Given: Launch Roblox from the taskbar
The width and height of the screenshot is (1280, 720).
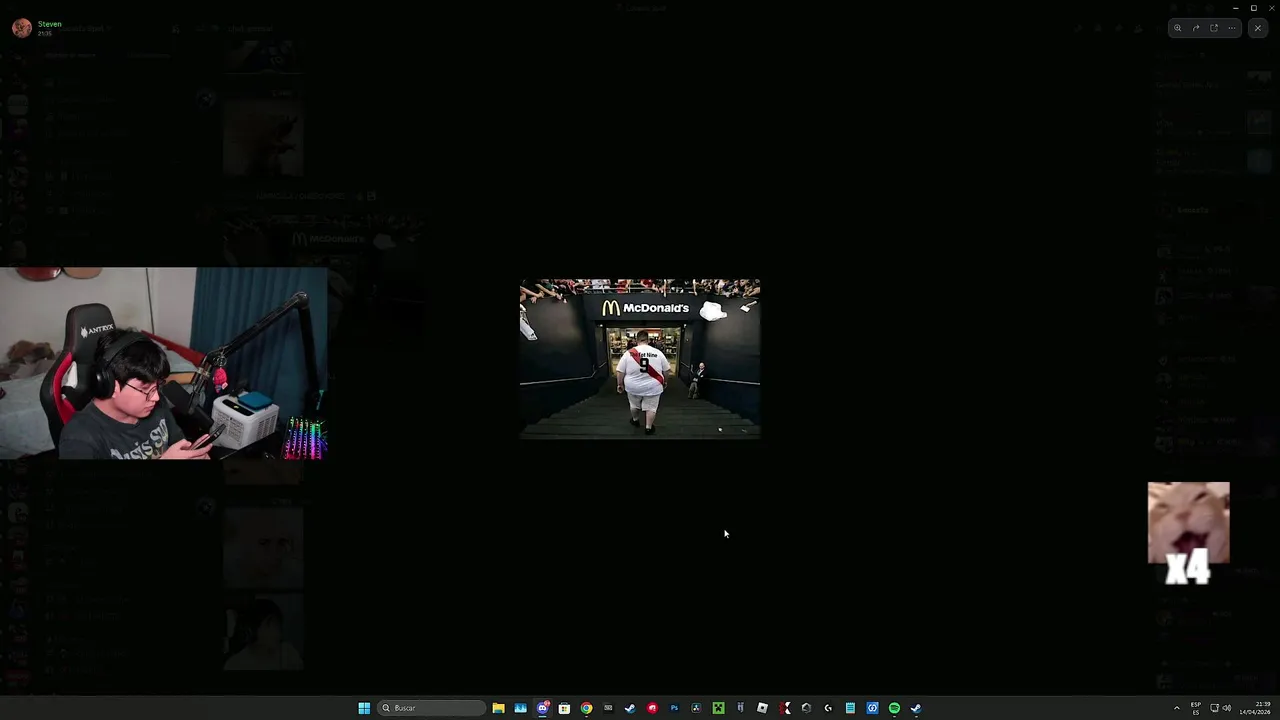Looking at the screenshot, I should coord(762,708).
